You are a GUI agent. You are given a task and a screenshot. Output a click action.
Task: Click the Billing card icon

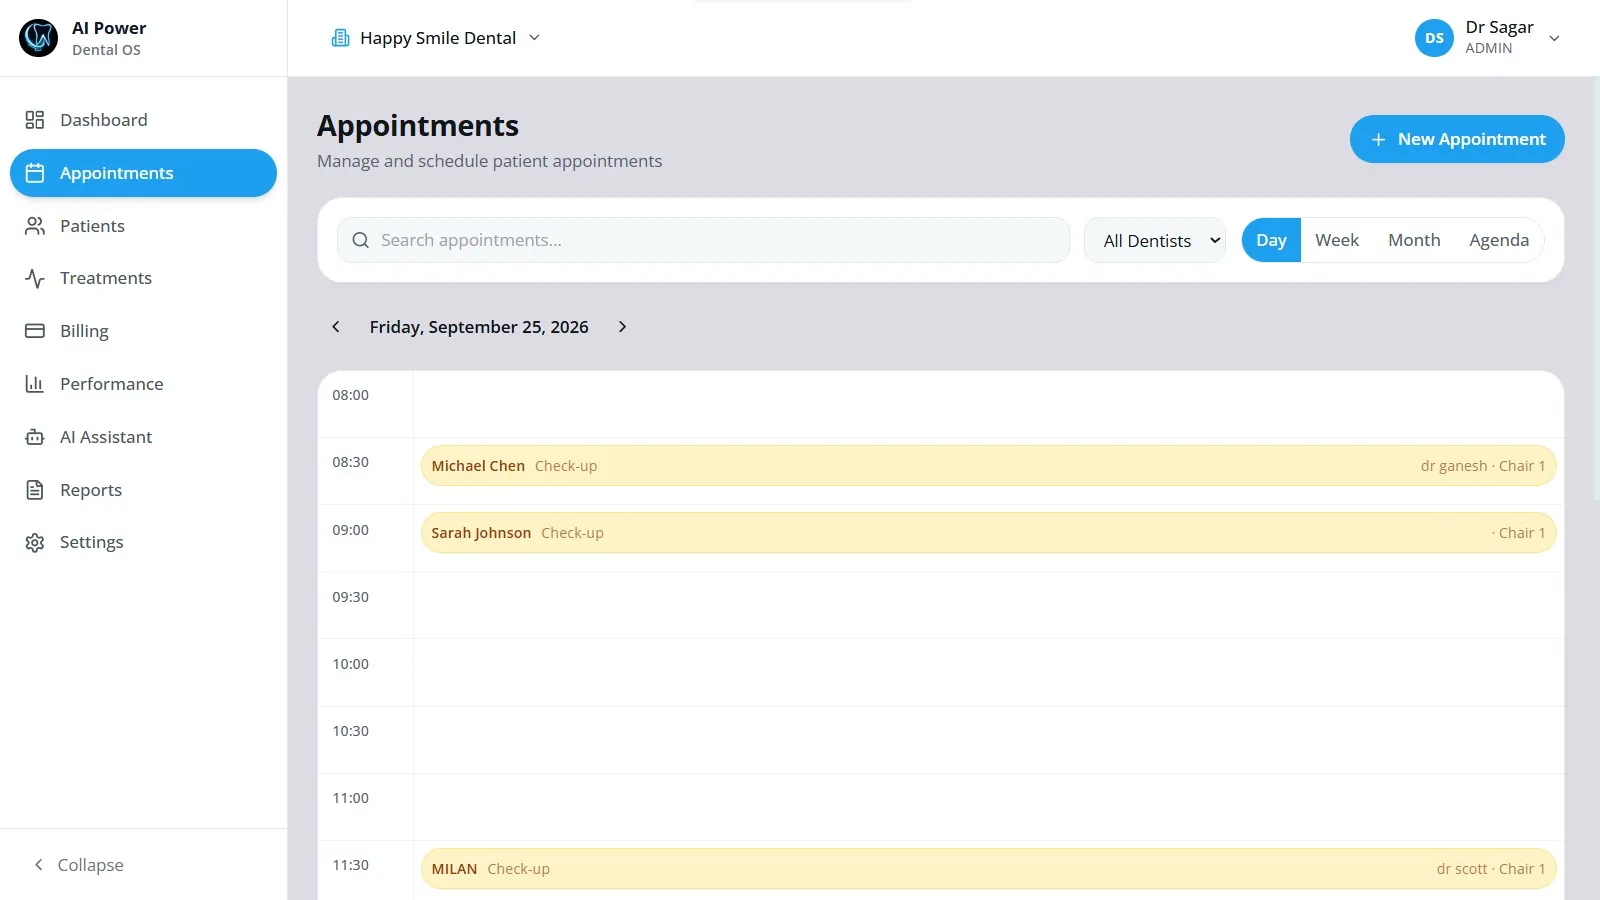tap(35, 331)
